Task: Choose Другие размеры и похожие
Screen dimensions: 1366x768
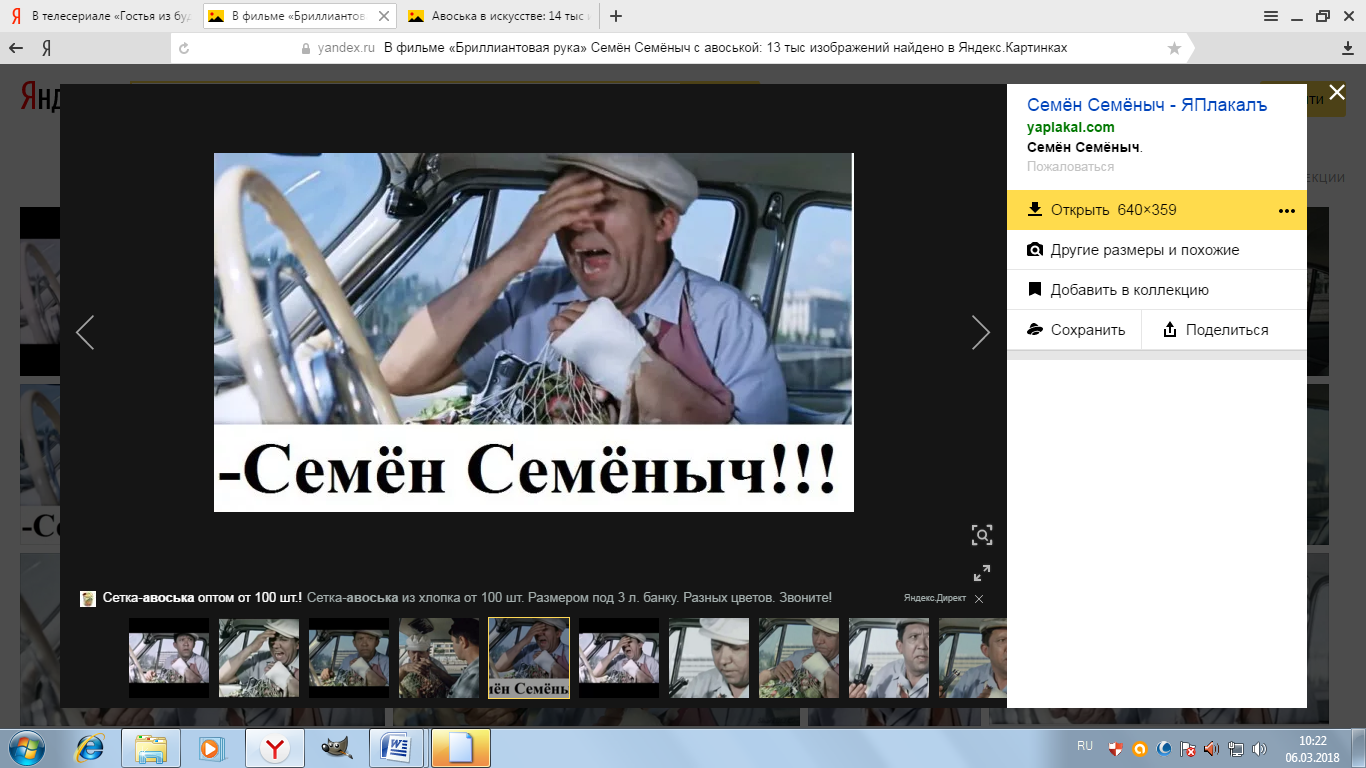Action: (1157, 250)
